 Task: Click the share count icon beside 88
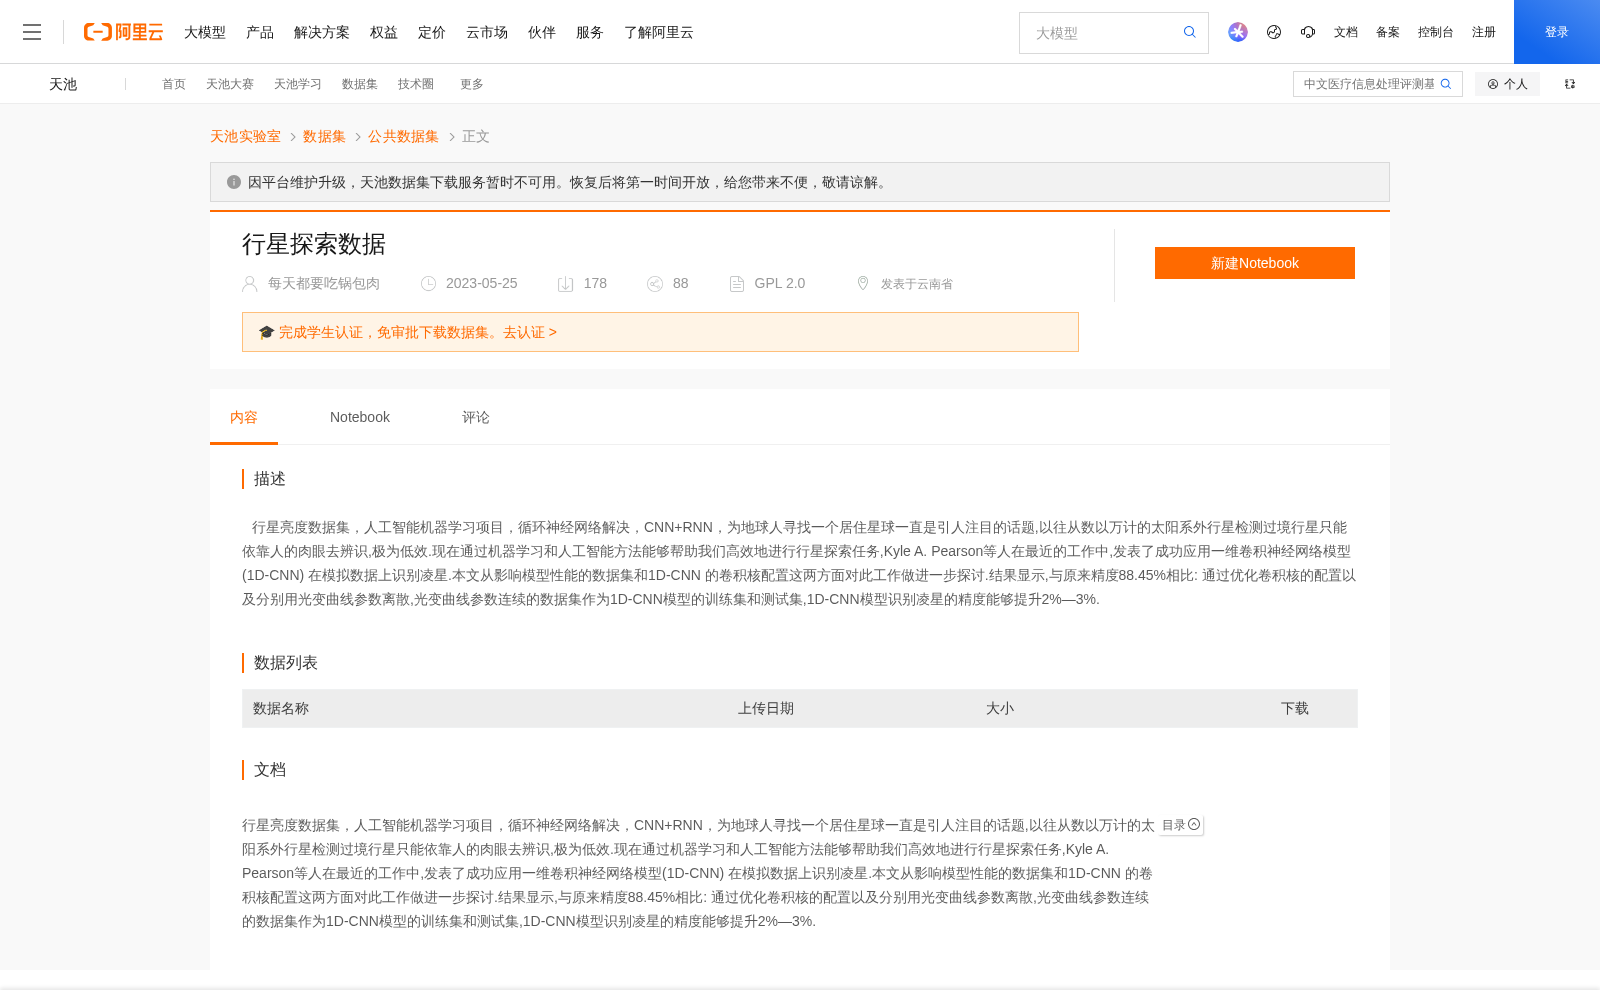click(x=655, y=284)
